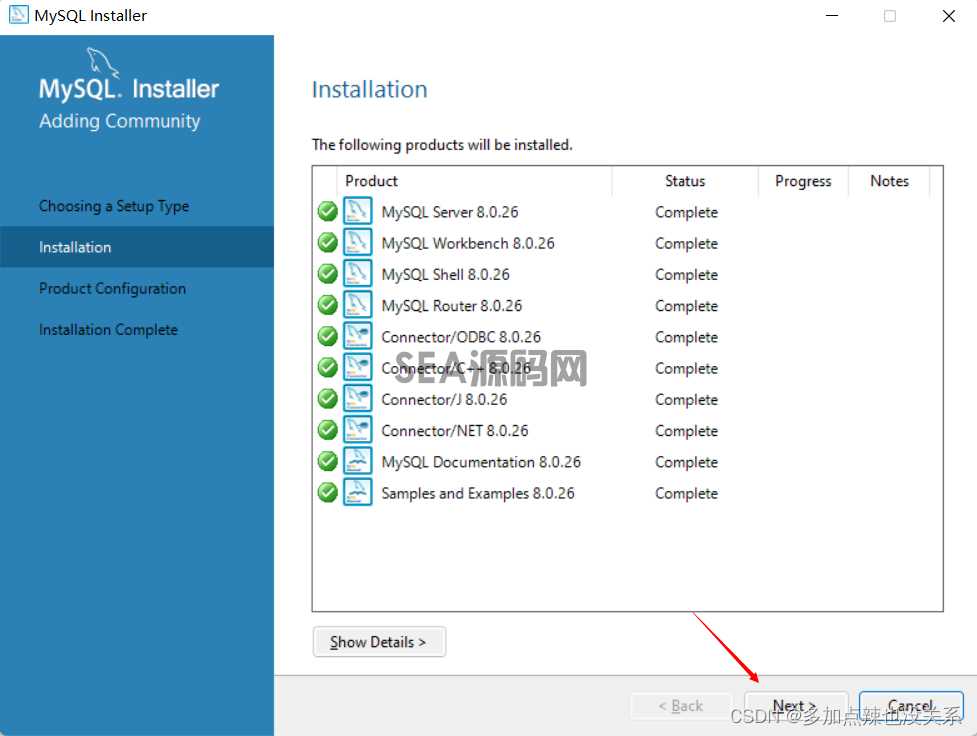
Task: Expand the Show Details section
Action: tap(379, 642)
